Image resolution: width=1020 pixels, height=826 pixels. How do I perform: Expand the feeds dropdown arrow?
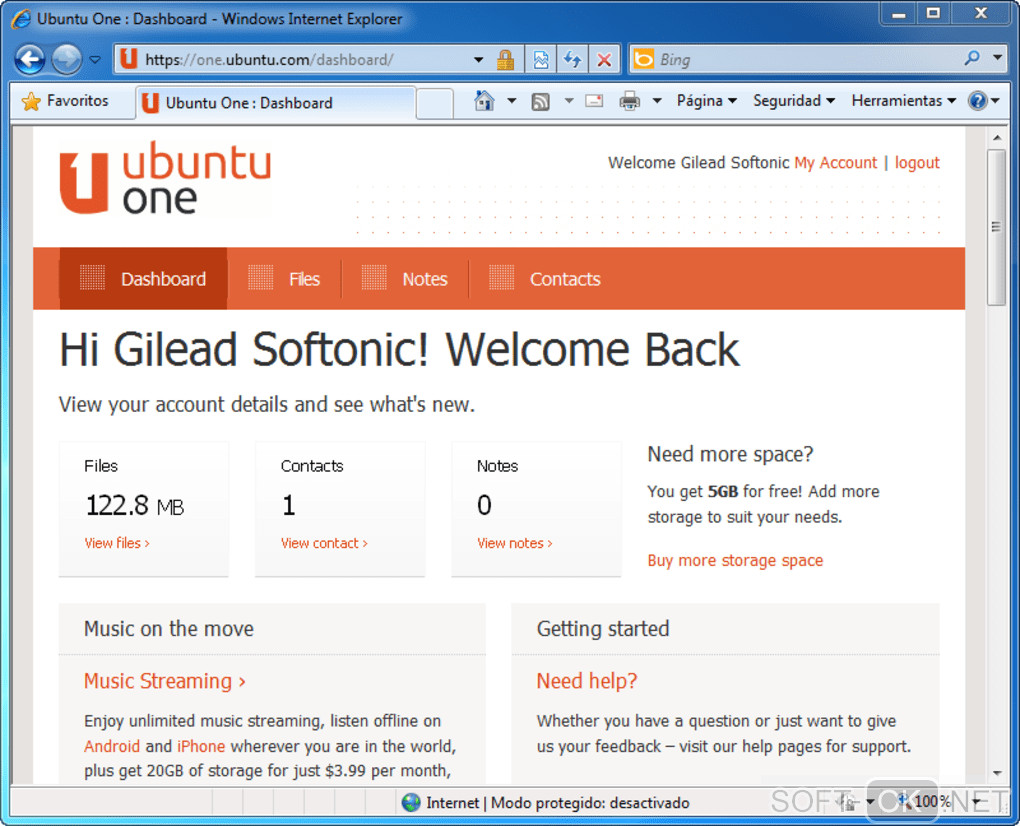569,101
